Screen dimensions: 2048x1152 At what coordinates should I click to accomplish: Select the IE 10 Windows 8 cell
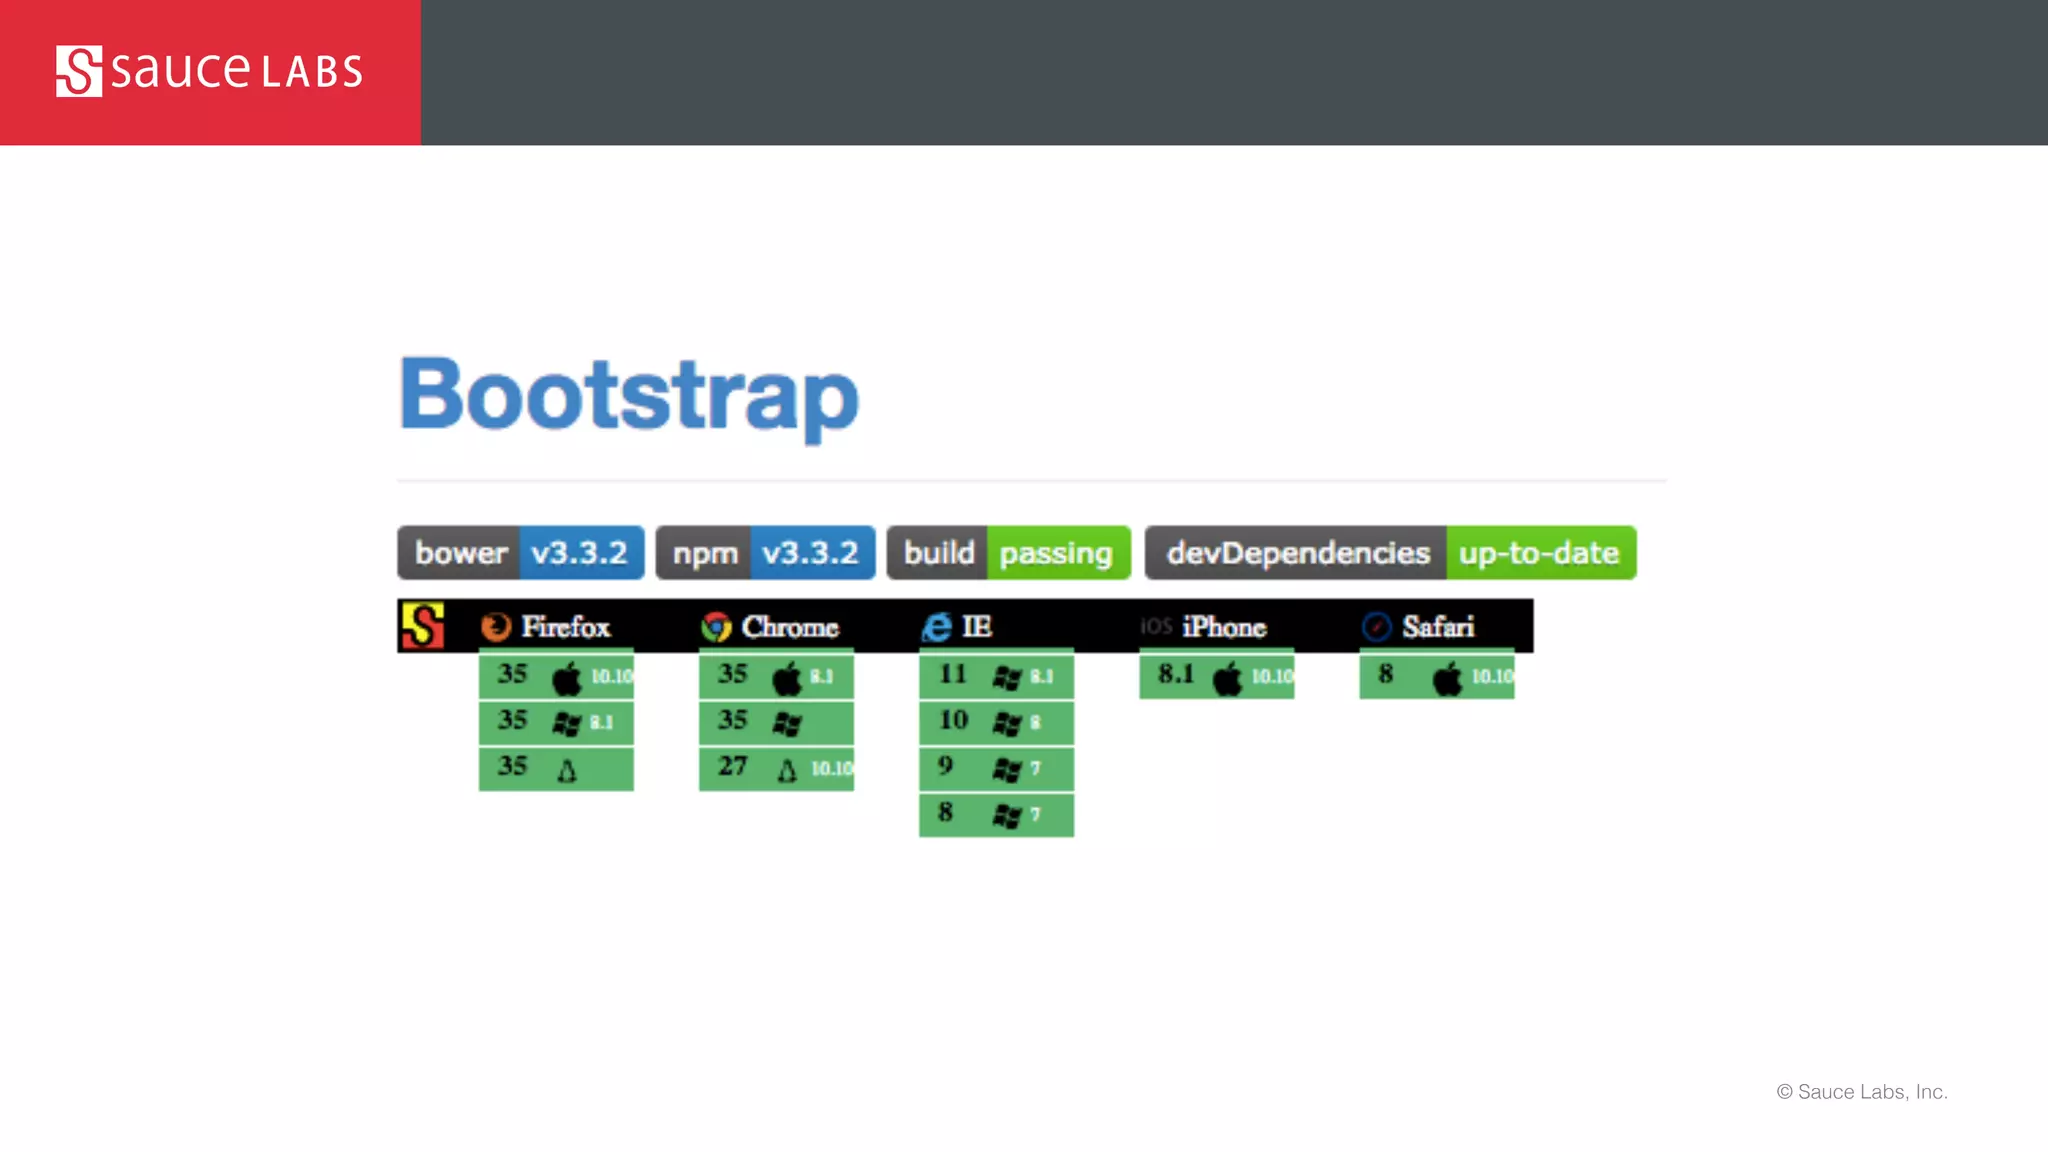(996, 722)
